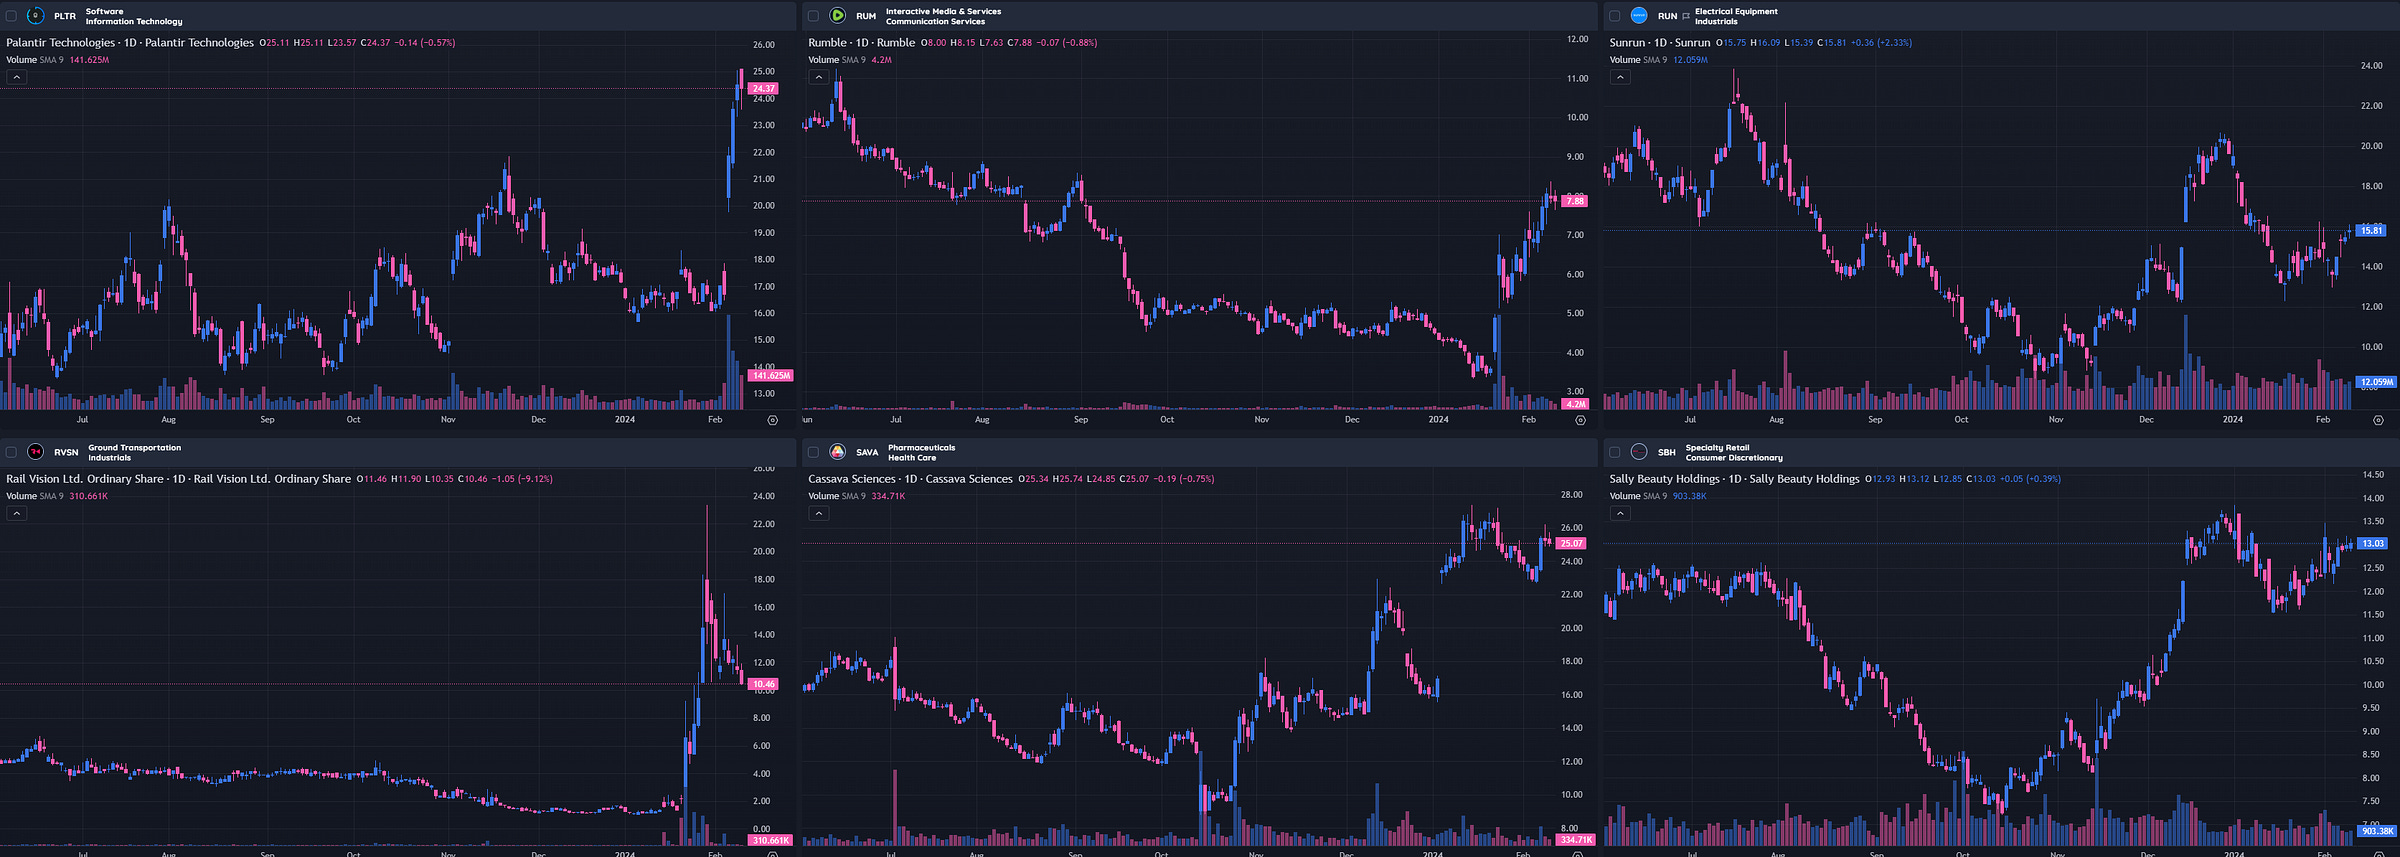The image size is (2400, 857).
Task: Select the SBH ticker symbol
Action: click(x=1667, y=452)
